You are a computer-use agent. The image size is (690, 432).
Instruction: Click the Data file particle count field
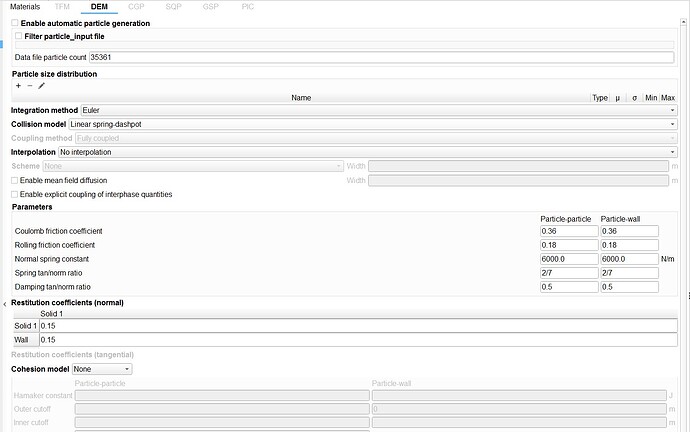coord(382,57)
